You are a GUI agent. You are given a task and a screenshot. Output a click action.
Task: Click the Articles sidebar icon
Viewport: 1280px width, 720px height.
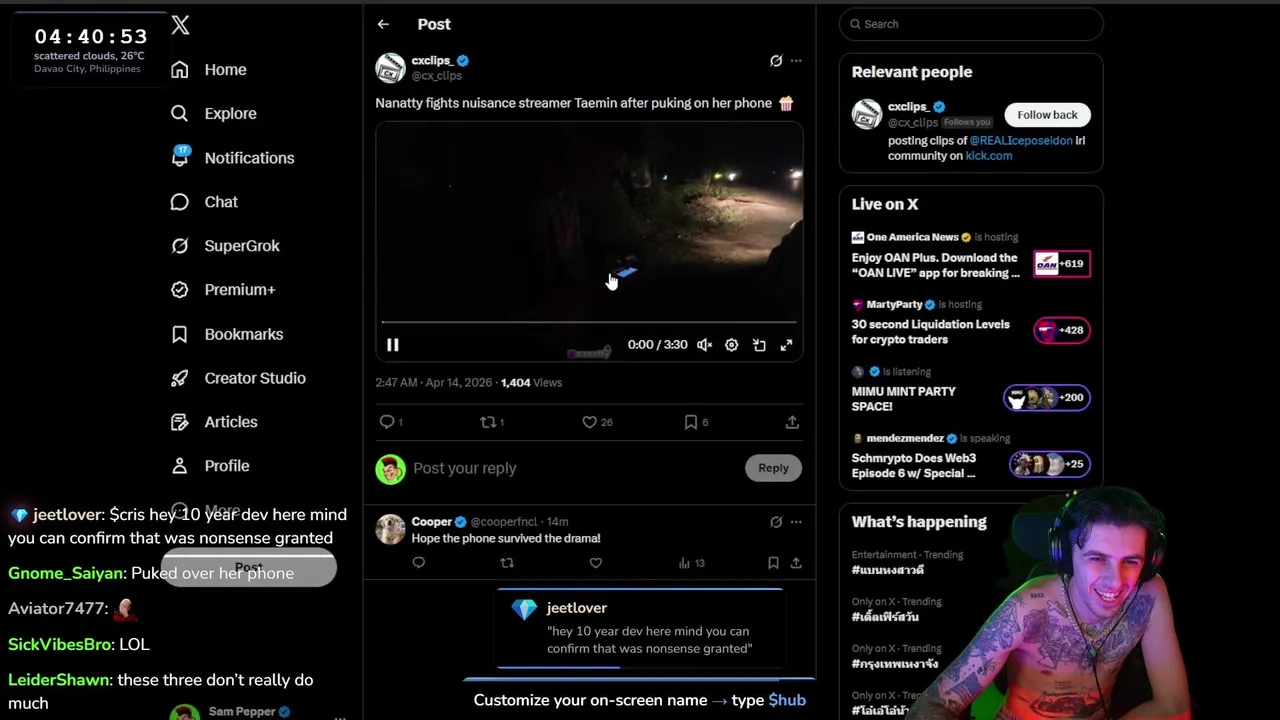[180, 422]
